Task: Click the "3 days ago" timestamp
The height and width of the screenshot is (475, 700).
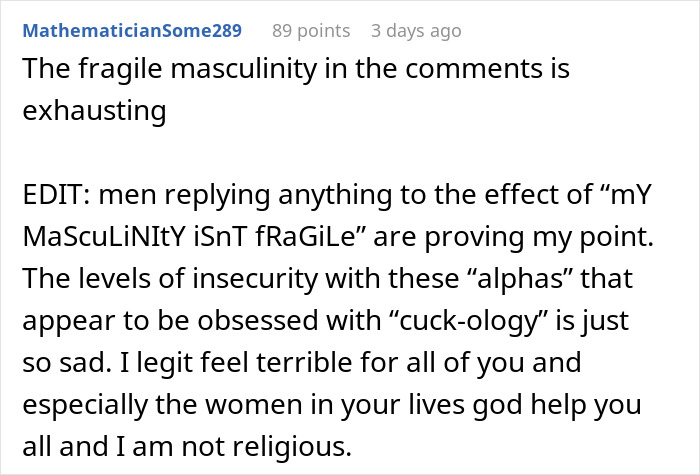Action: (x=416, y=31)
